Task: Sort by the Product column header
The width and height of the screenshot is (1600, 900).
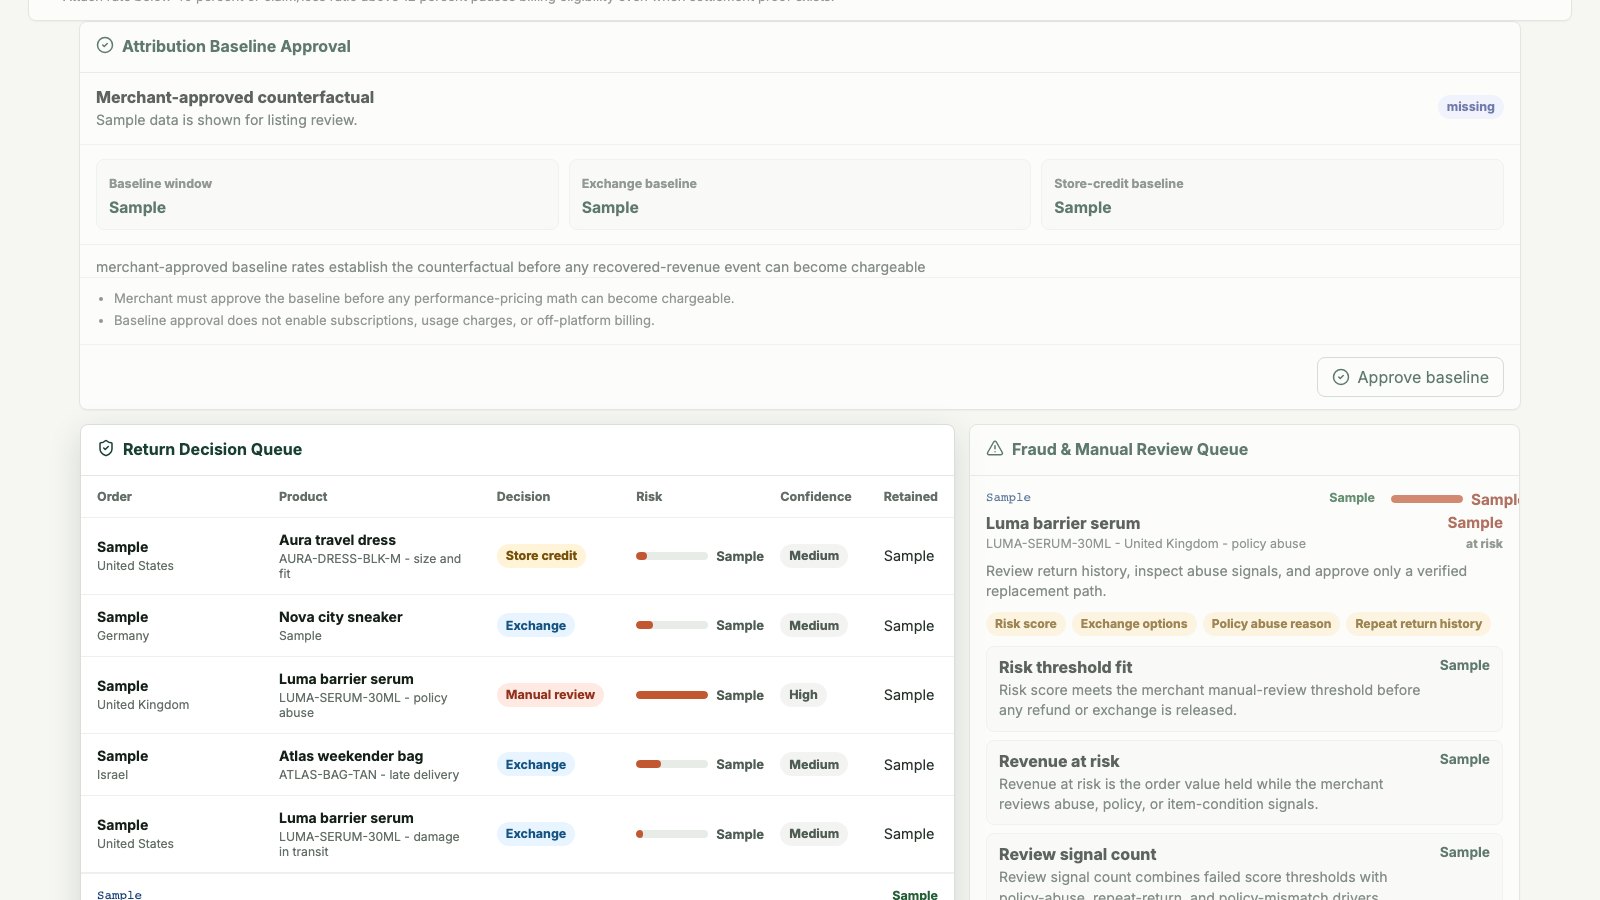Action: (x=303, y=497)
